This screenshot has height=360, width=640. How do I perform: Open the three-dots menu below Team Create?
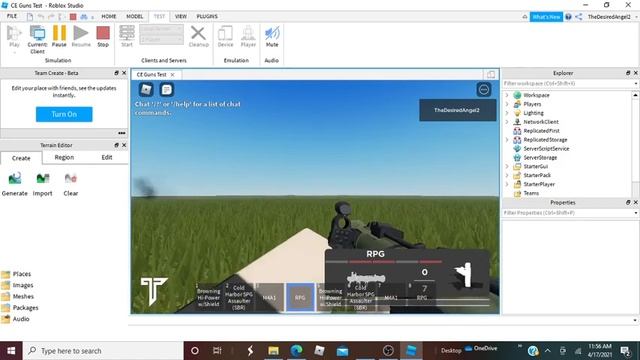click(x=122, y=133)
